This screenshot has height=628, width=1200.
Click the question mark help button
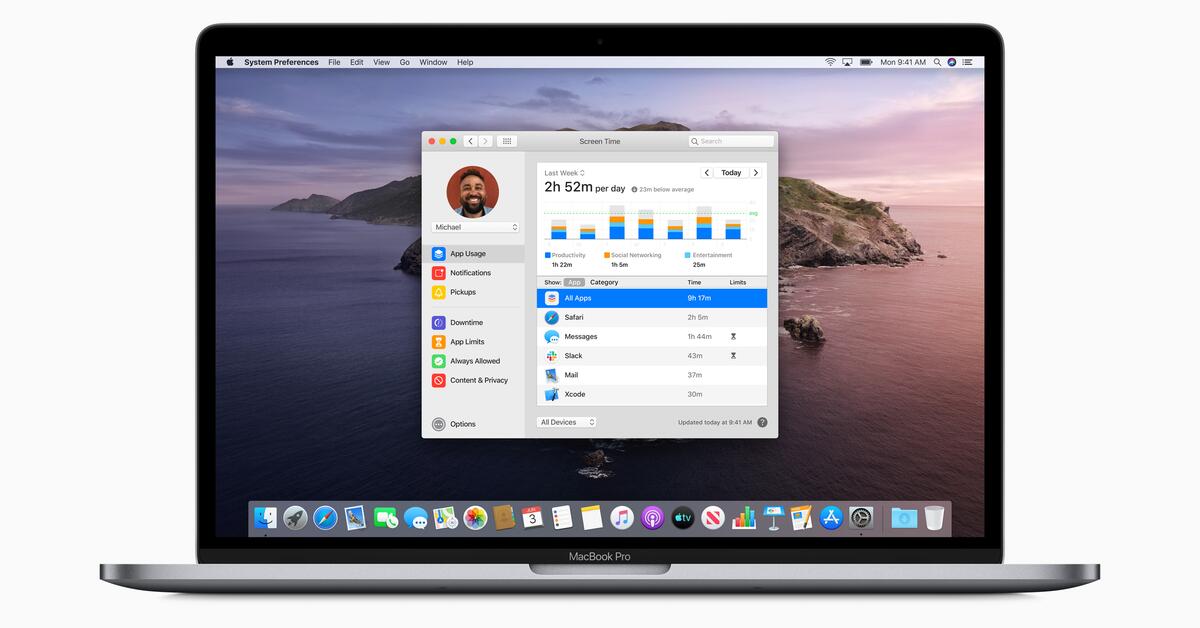[762, 421]
